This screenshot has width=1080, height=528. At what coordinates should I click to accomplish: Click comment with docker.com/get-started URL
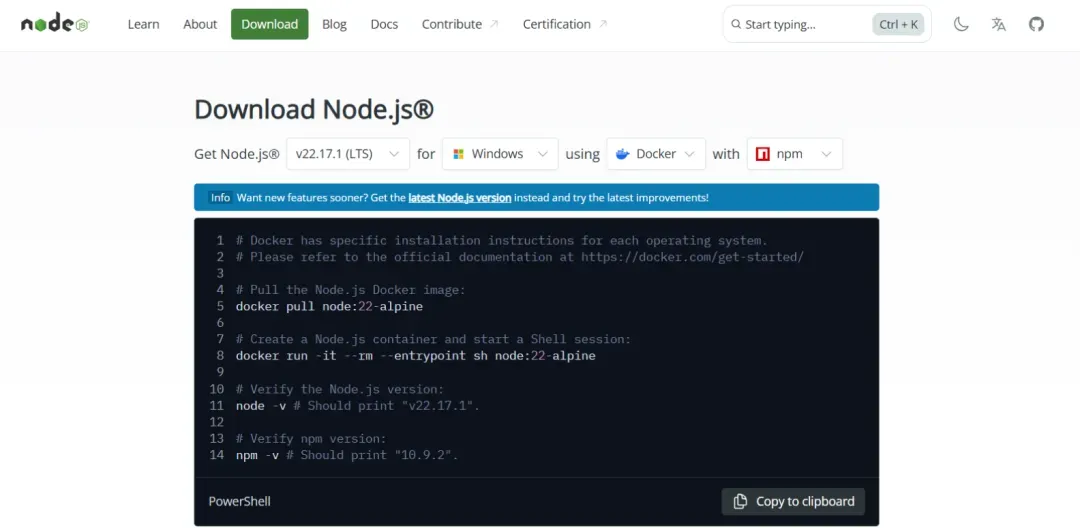(519, 257)
